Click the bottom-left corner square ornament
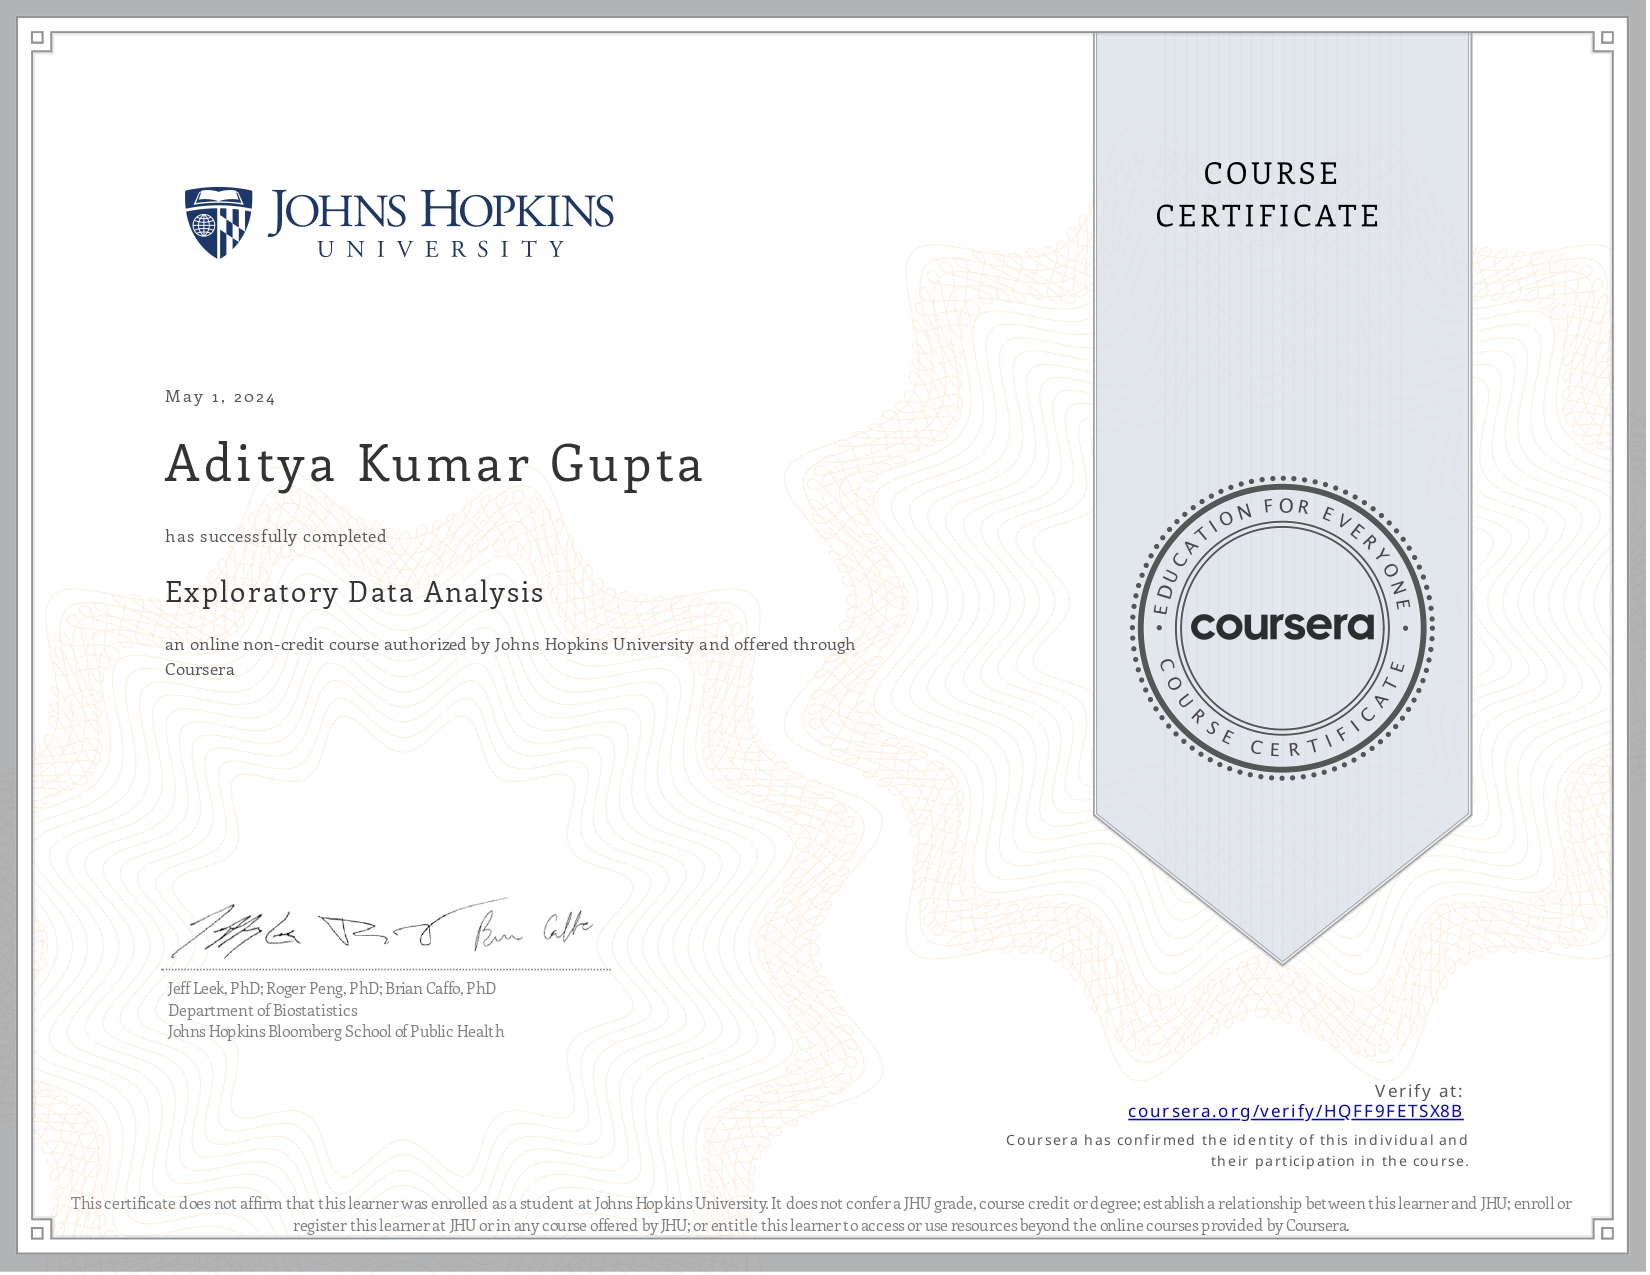 coord(38,1232)
